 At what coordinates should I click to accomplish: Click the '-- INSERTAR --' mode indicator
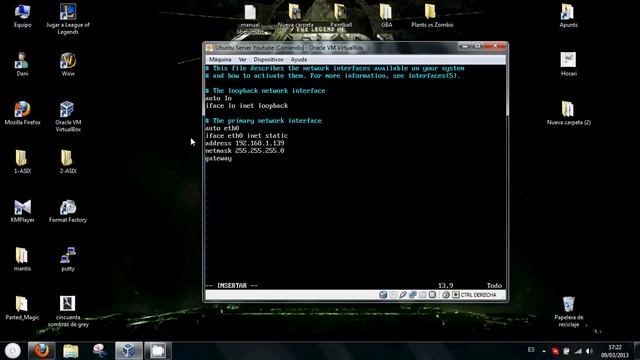click(x=232, y=286)
